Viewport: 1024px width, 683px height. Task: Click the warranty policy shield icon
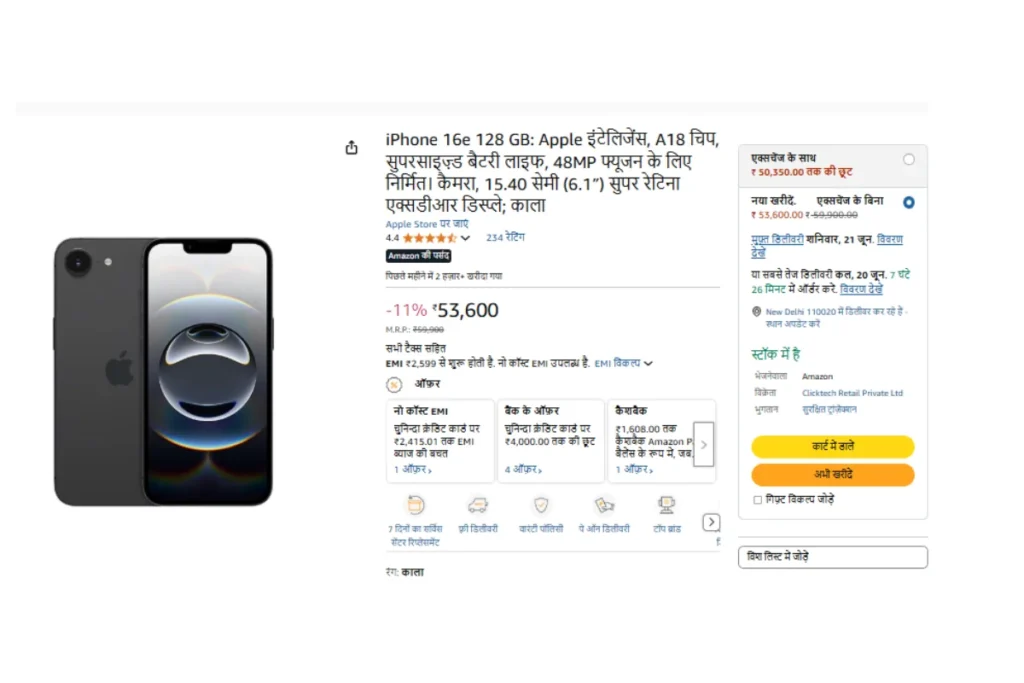[541, 505]
